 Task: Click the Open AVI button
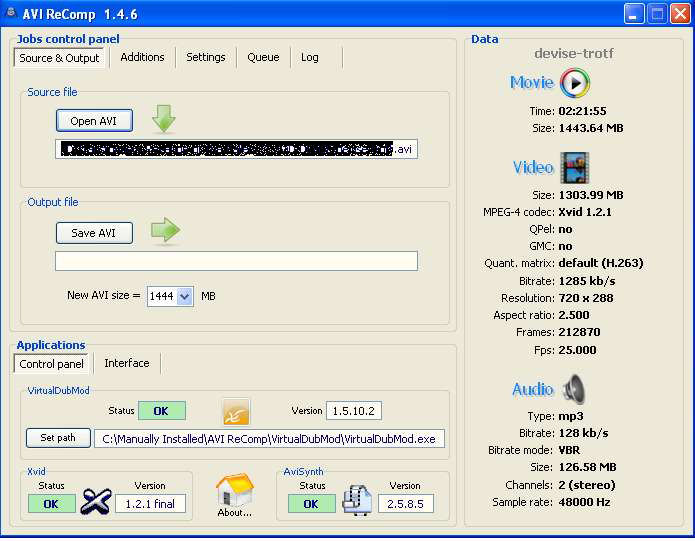pos(94,121)
